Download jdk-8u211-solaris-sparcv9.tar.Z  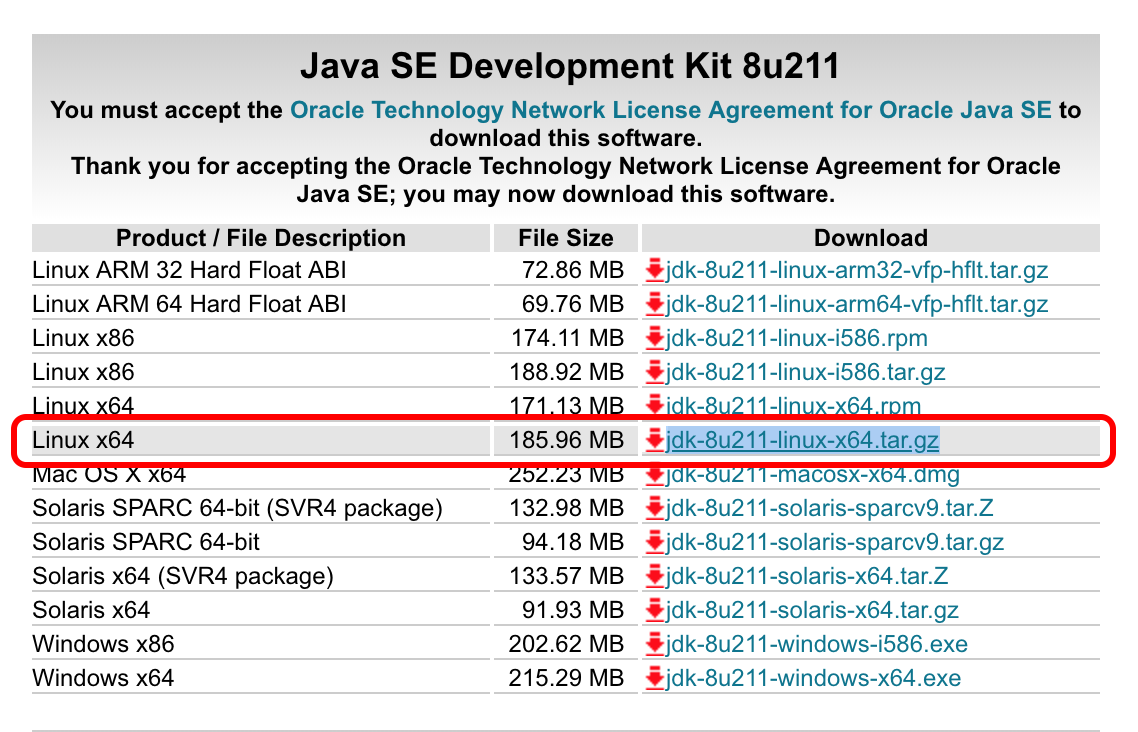pos(830,508)
